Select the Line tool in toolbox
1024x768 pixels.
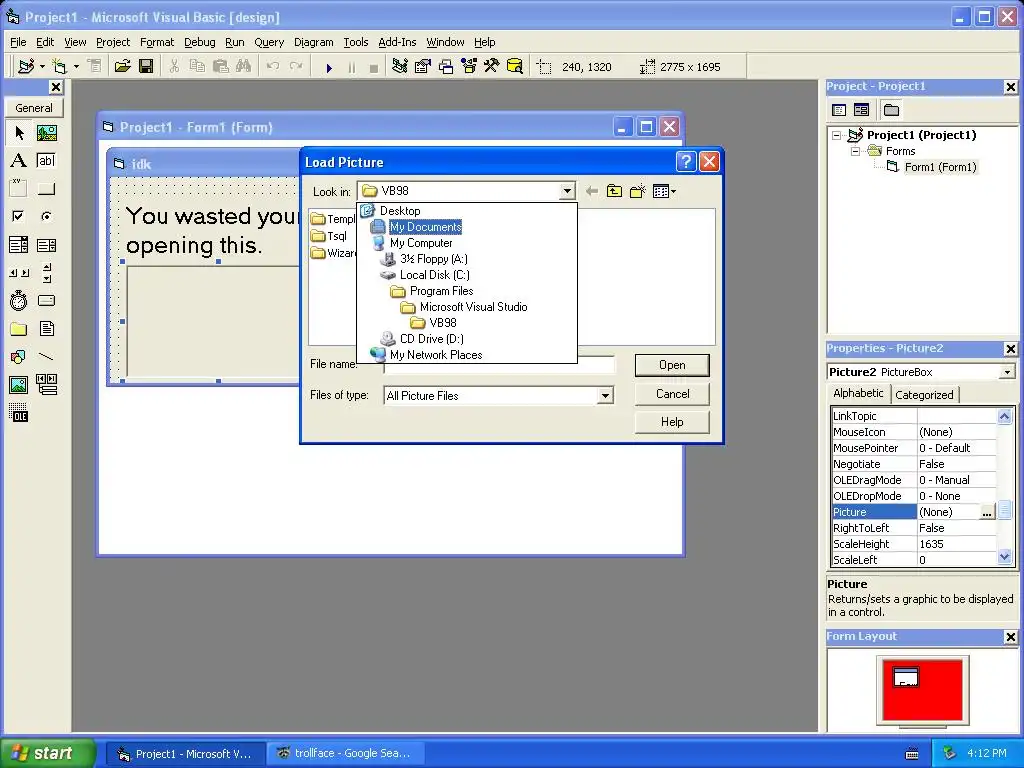pyautogui.click(x=46, y=357)
